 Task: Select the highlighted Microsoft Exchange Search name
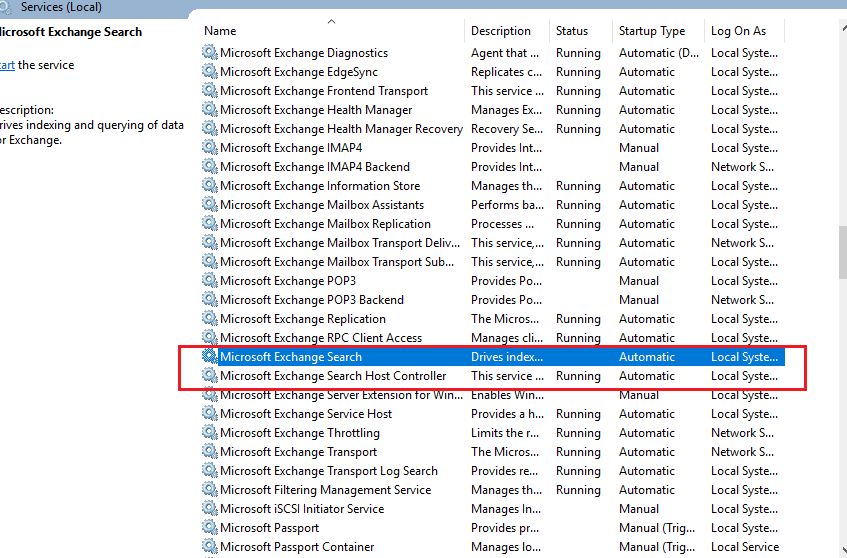[291, 357]
